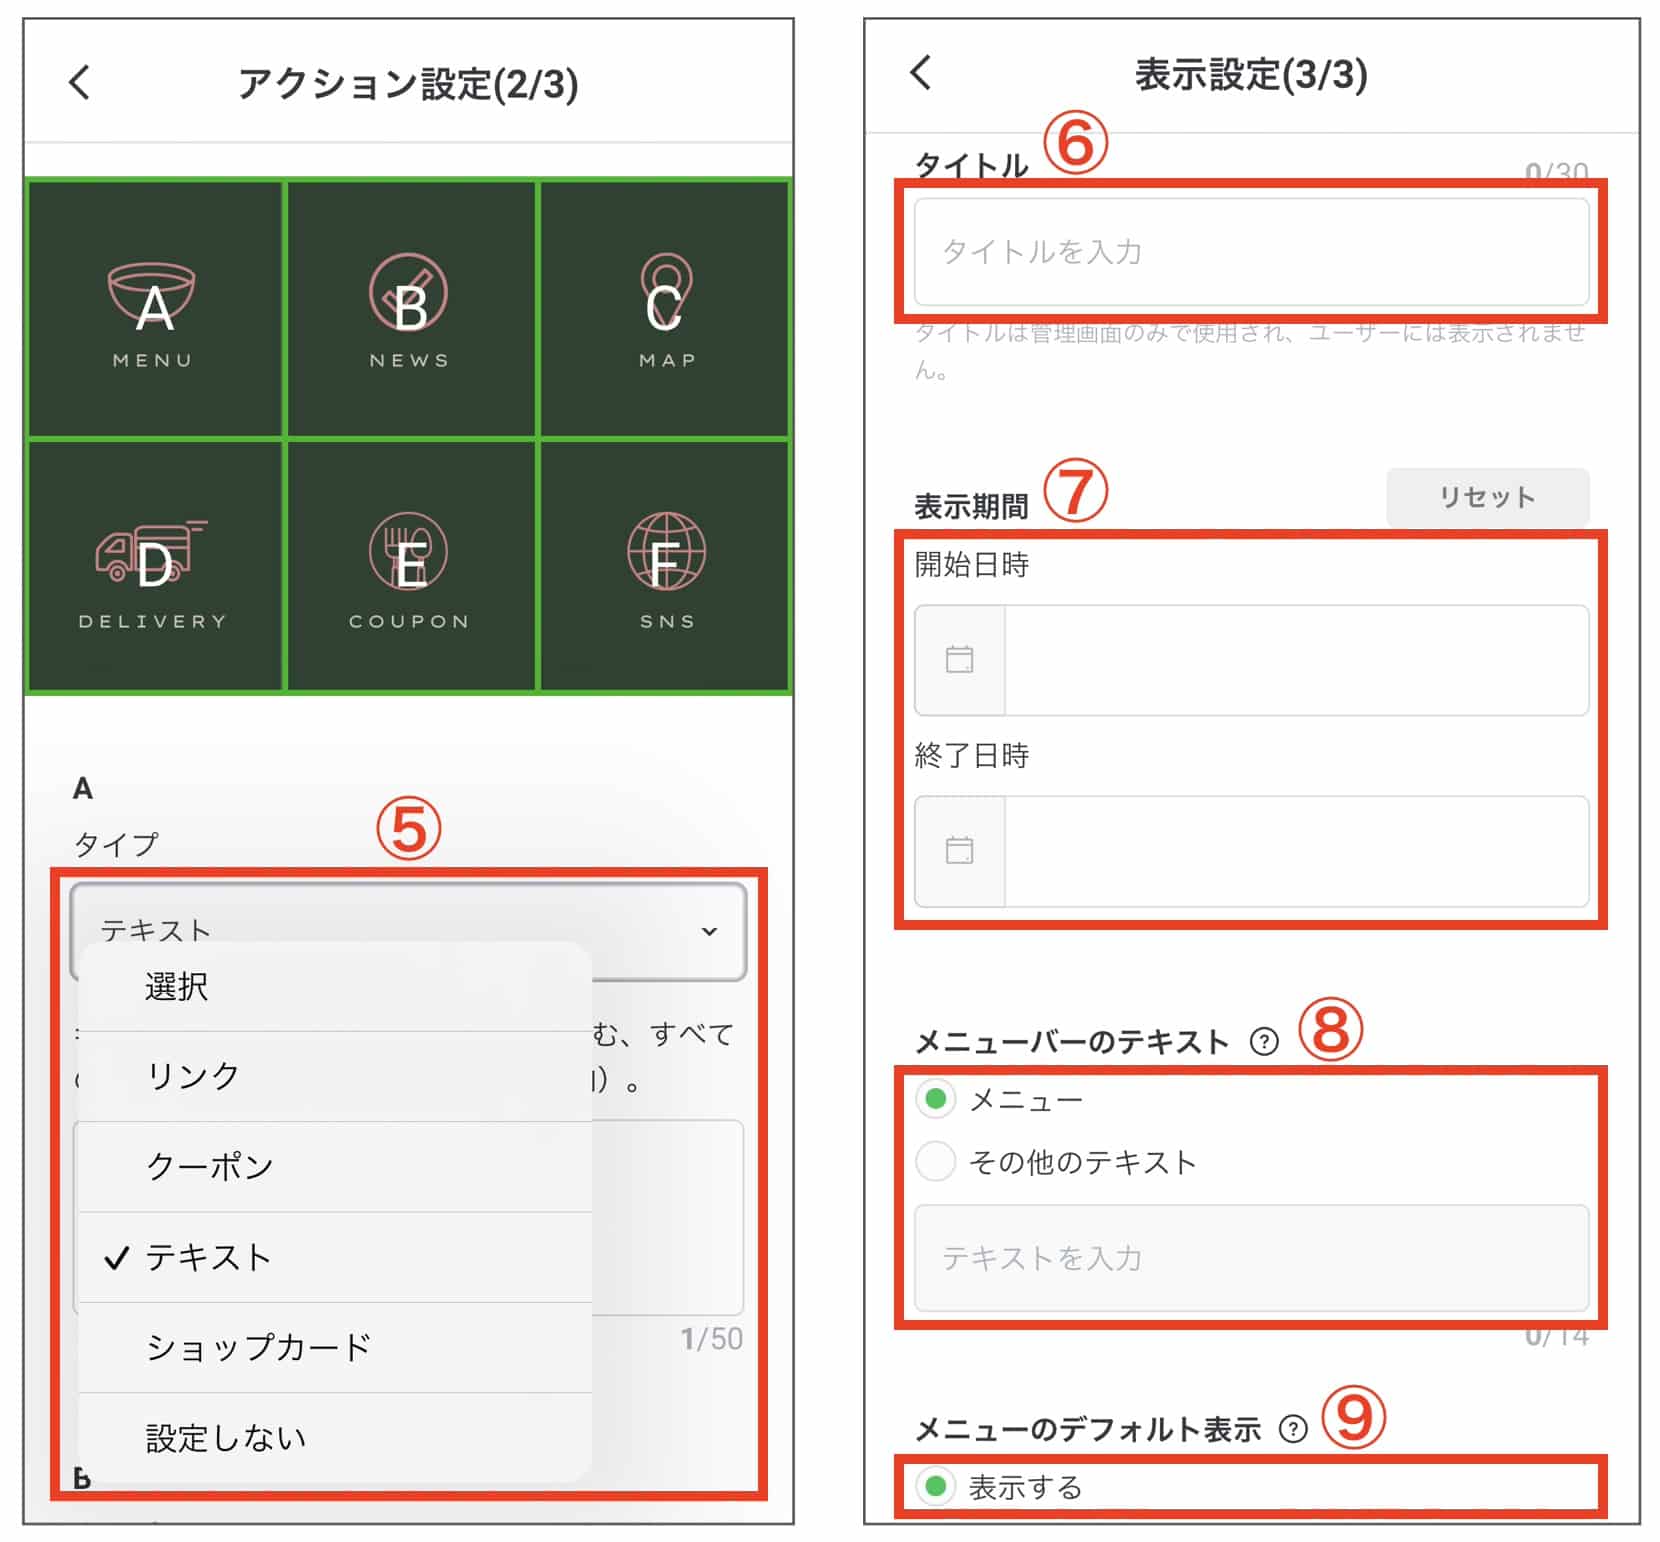Select the メニュー radio button
The image size is (1660, 1542).
coord(935,1099)
